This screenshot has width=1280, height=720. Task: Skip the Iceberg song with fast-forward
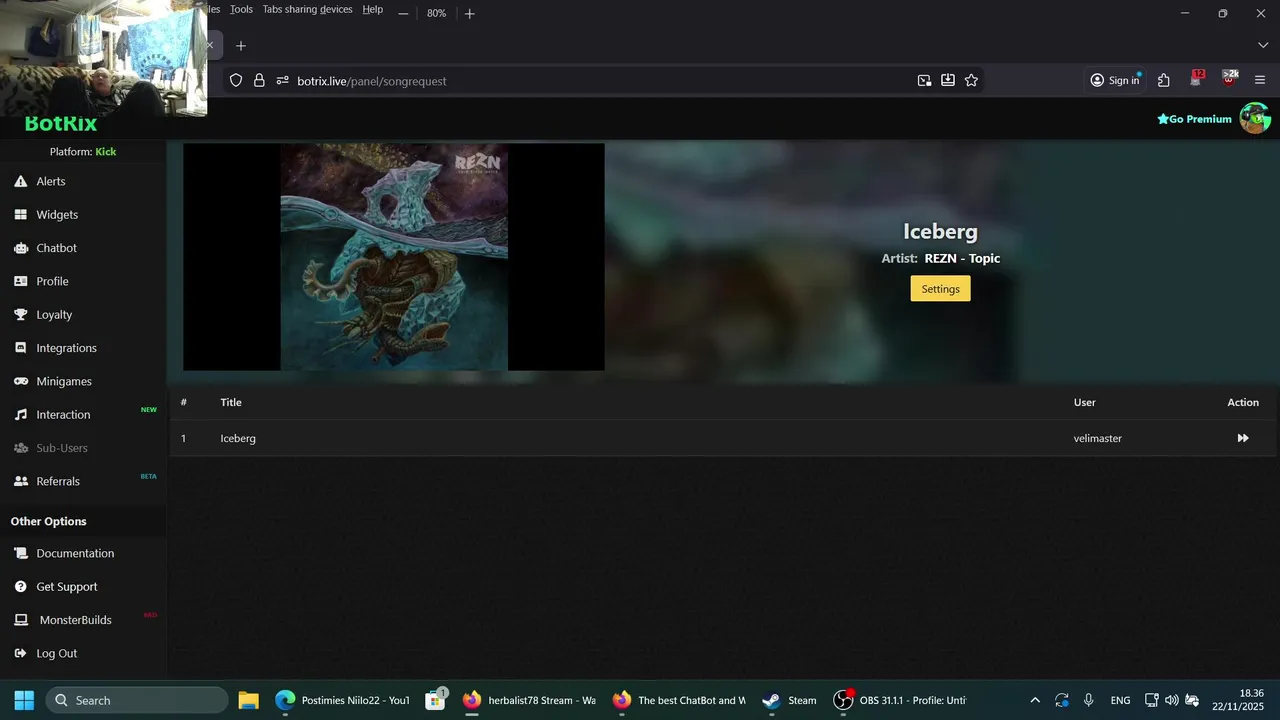click(1243, 438)
